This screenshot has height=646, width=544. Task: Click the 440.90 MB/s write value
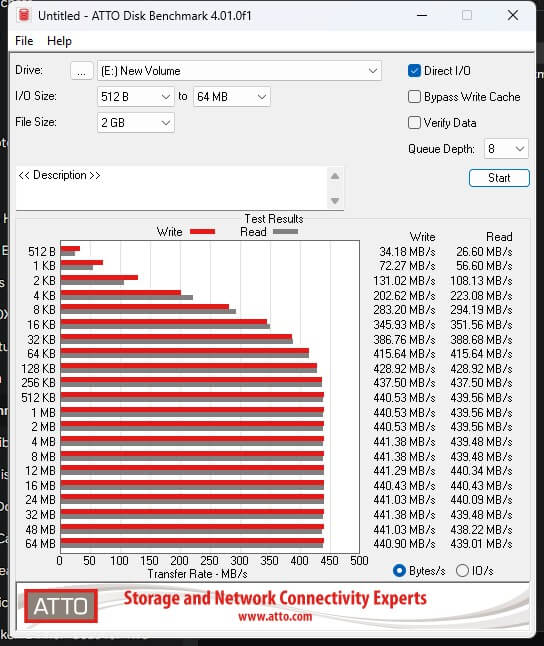pyautogui.click(x=404, y=544)
